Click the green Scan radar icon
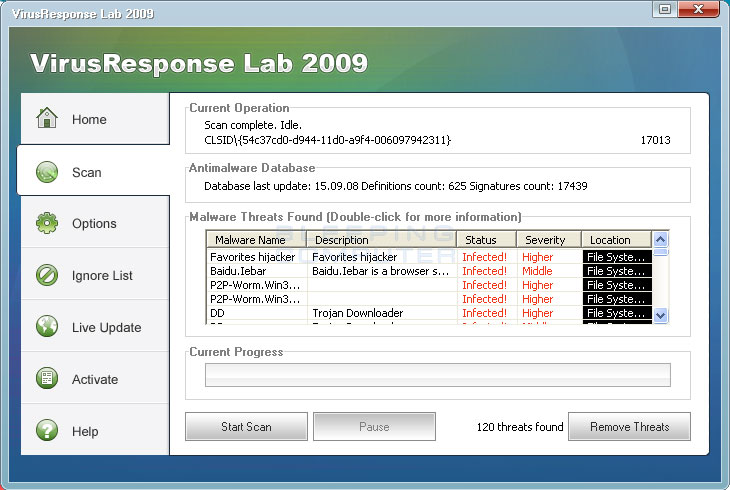 coord(47,172)
